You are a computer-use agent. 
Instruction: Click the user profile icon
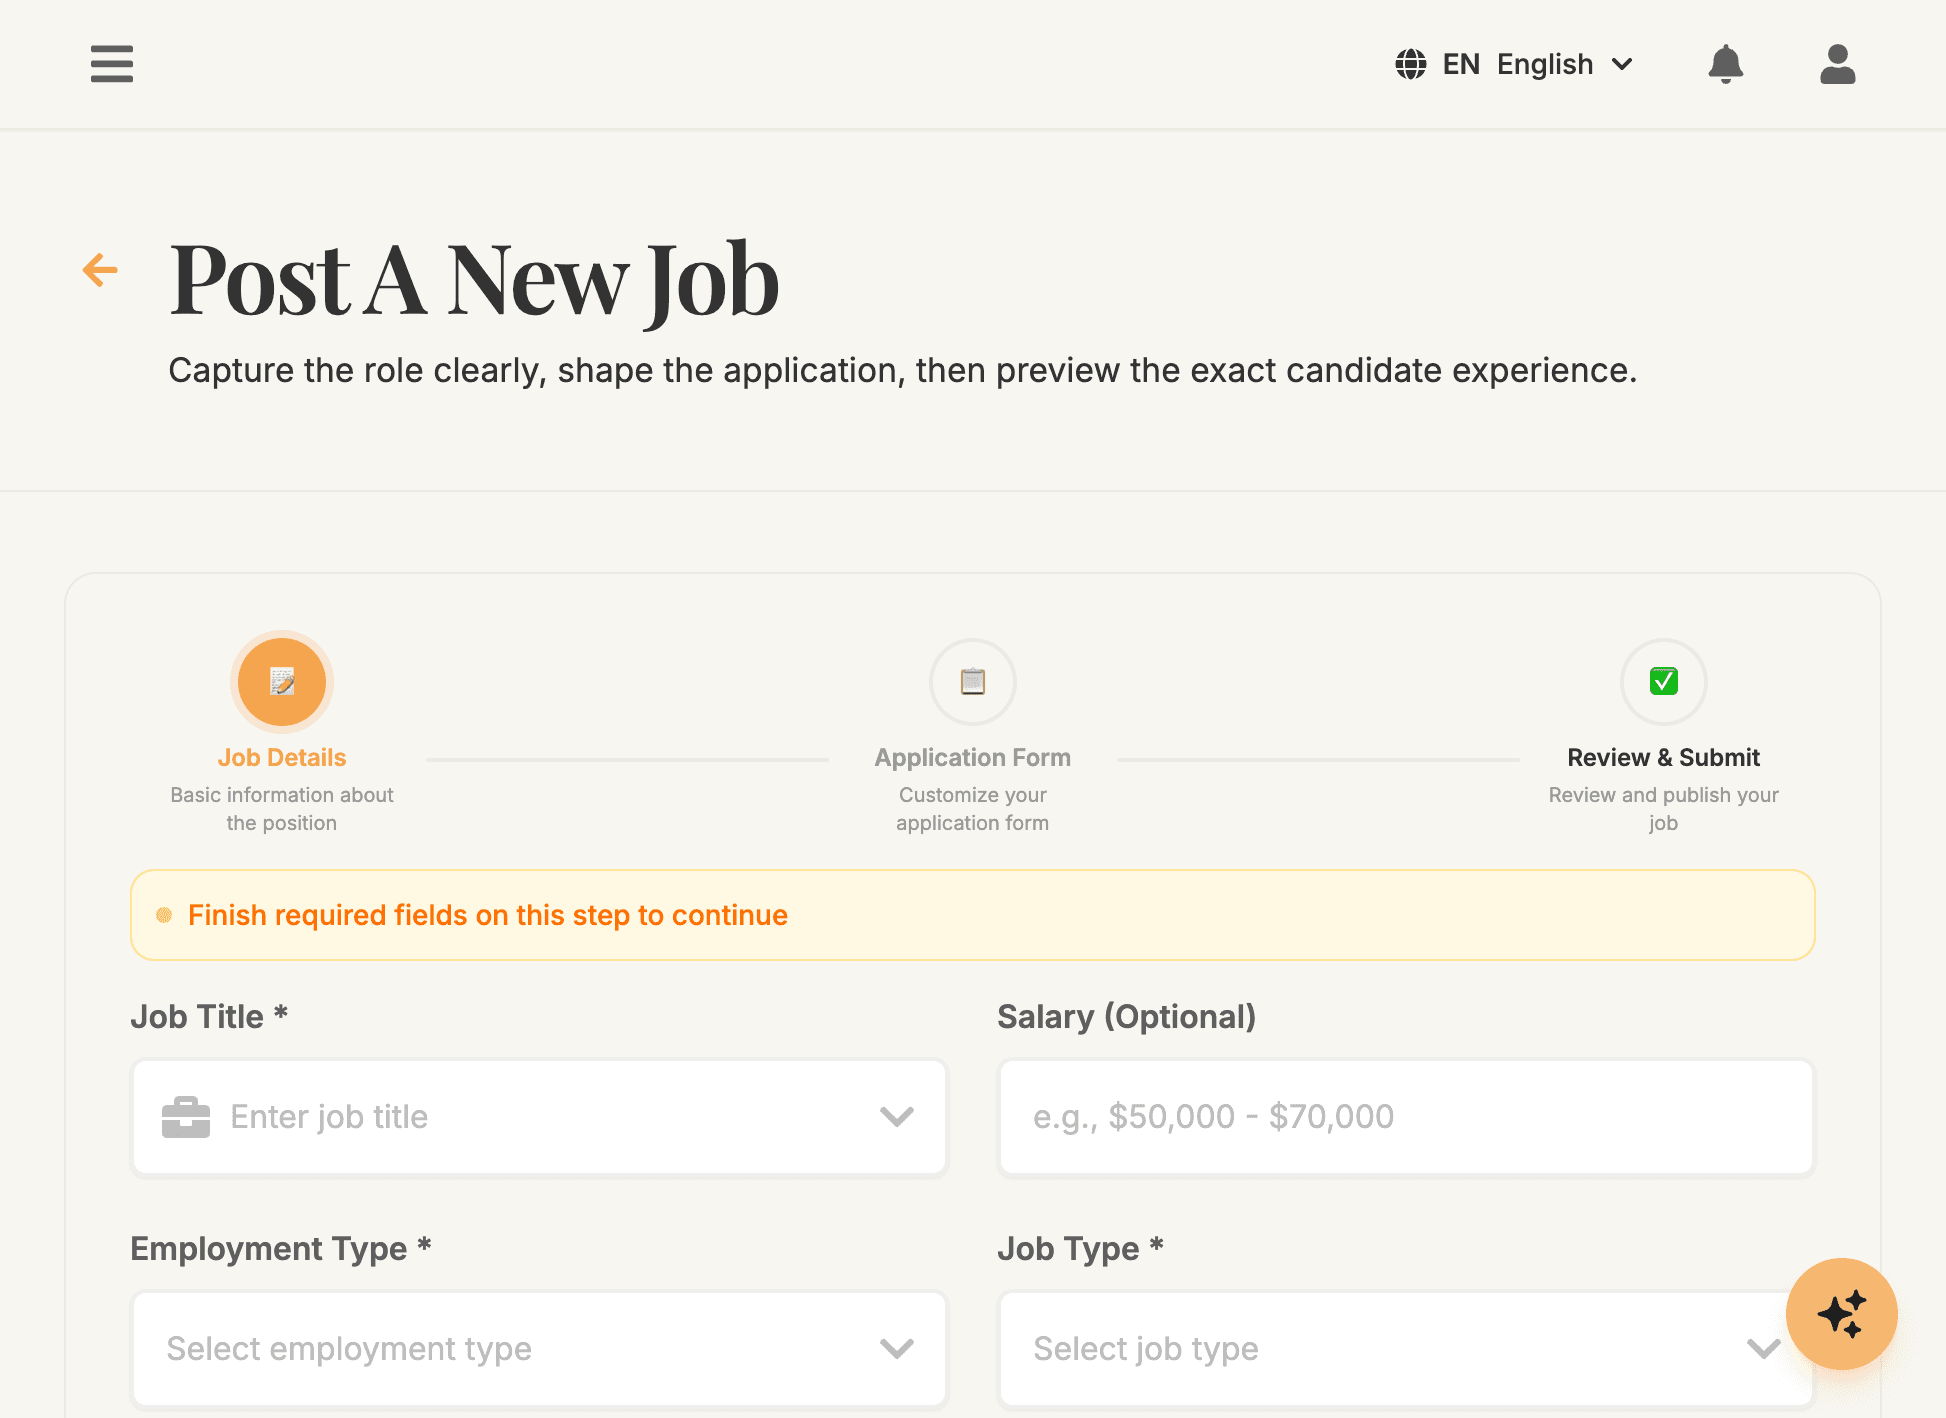click(1837, 64)
